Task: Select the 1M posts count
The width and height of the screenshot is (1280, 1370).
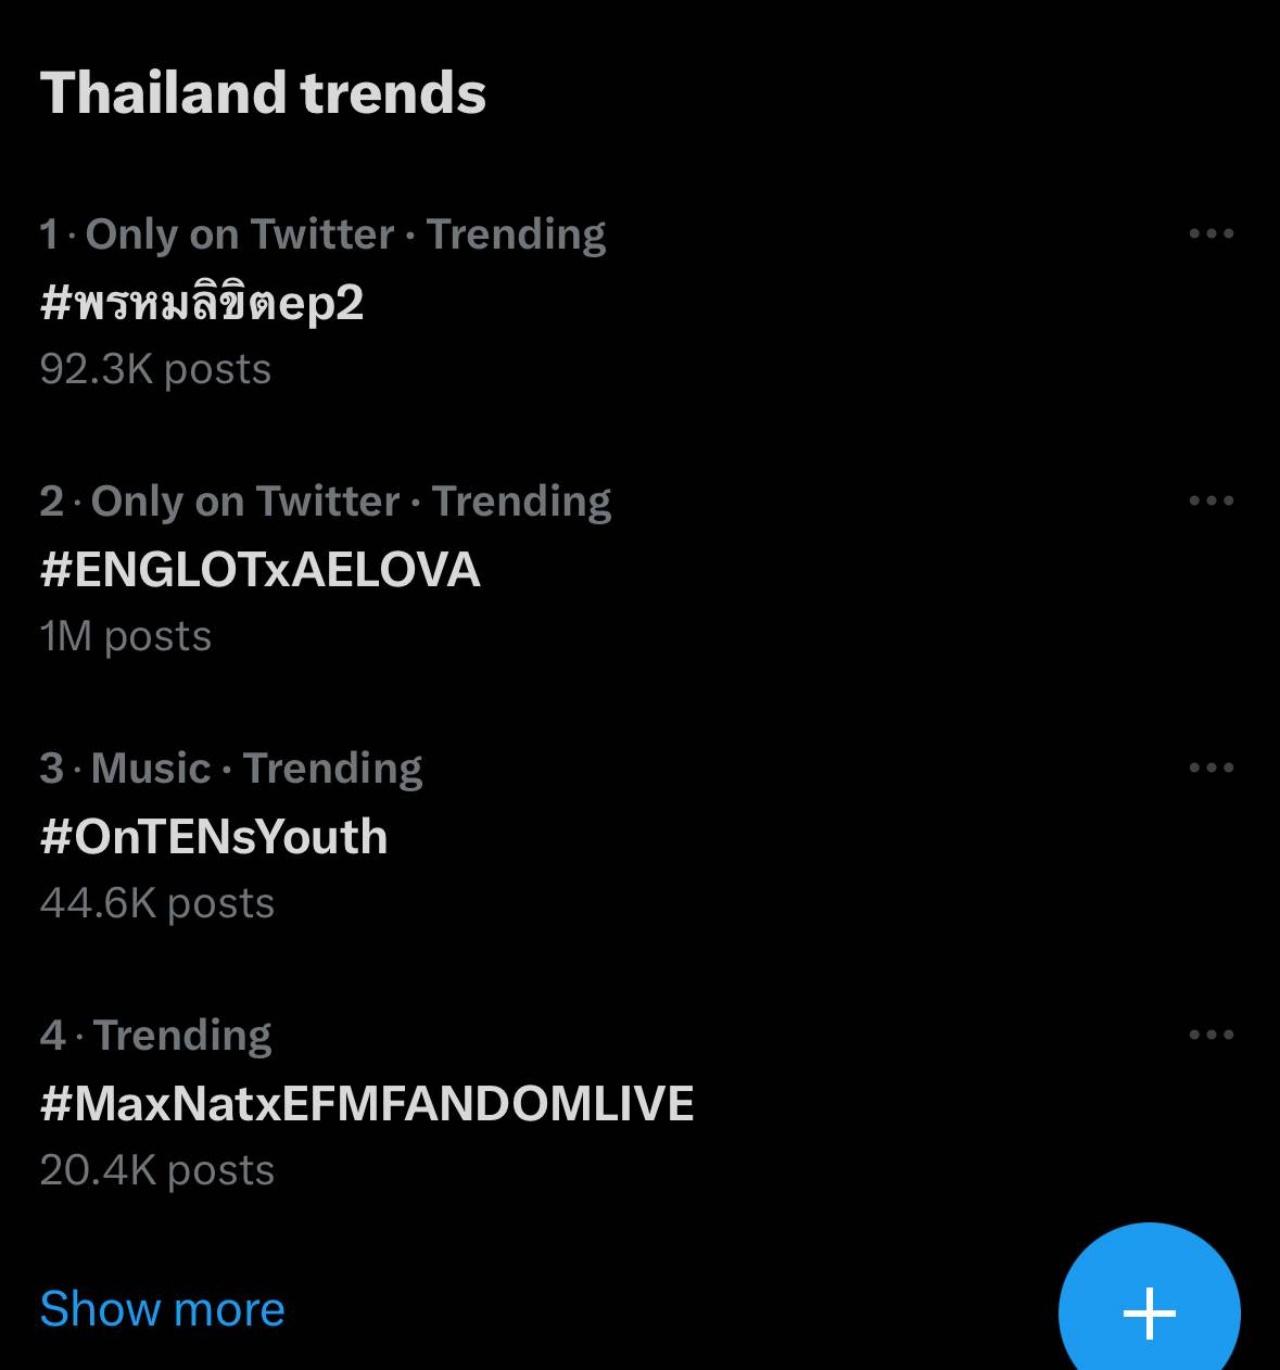Action: (x=126, y=636)
